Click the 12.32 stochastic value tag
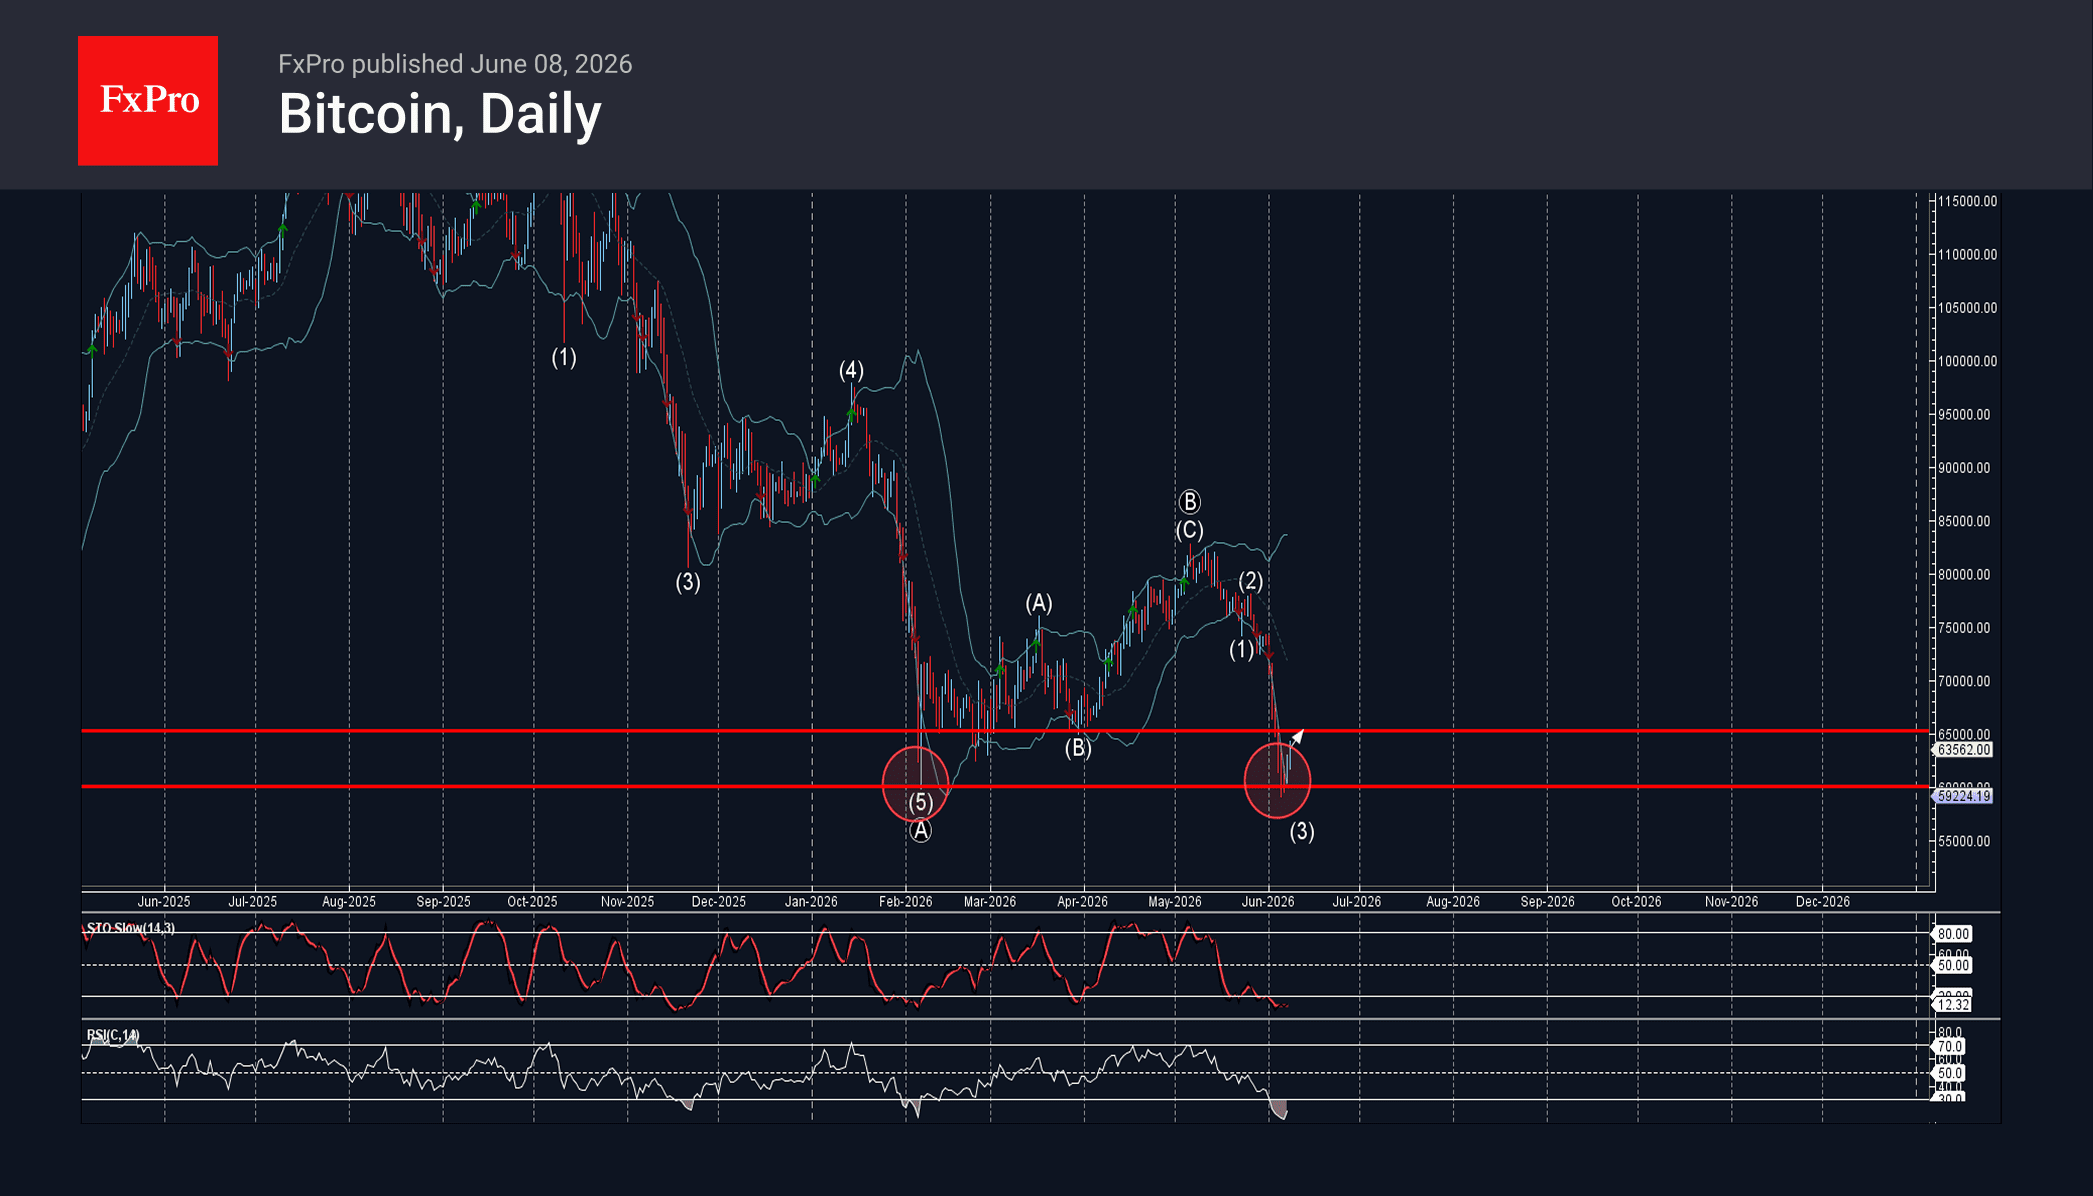 click(x=1953, y=1005)
